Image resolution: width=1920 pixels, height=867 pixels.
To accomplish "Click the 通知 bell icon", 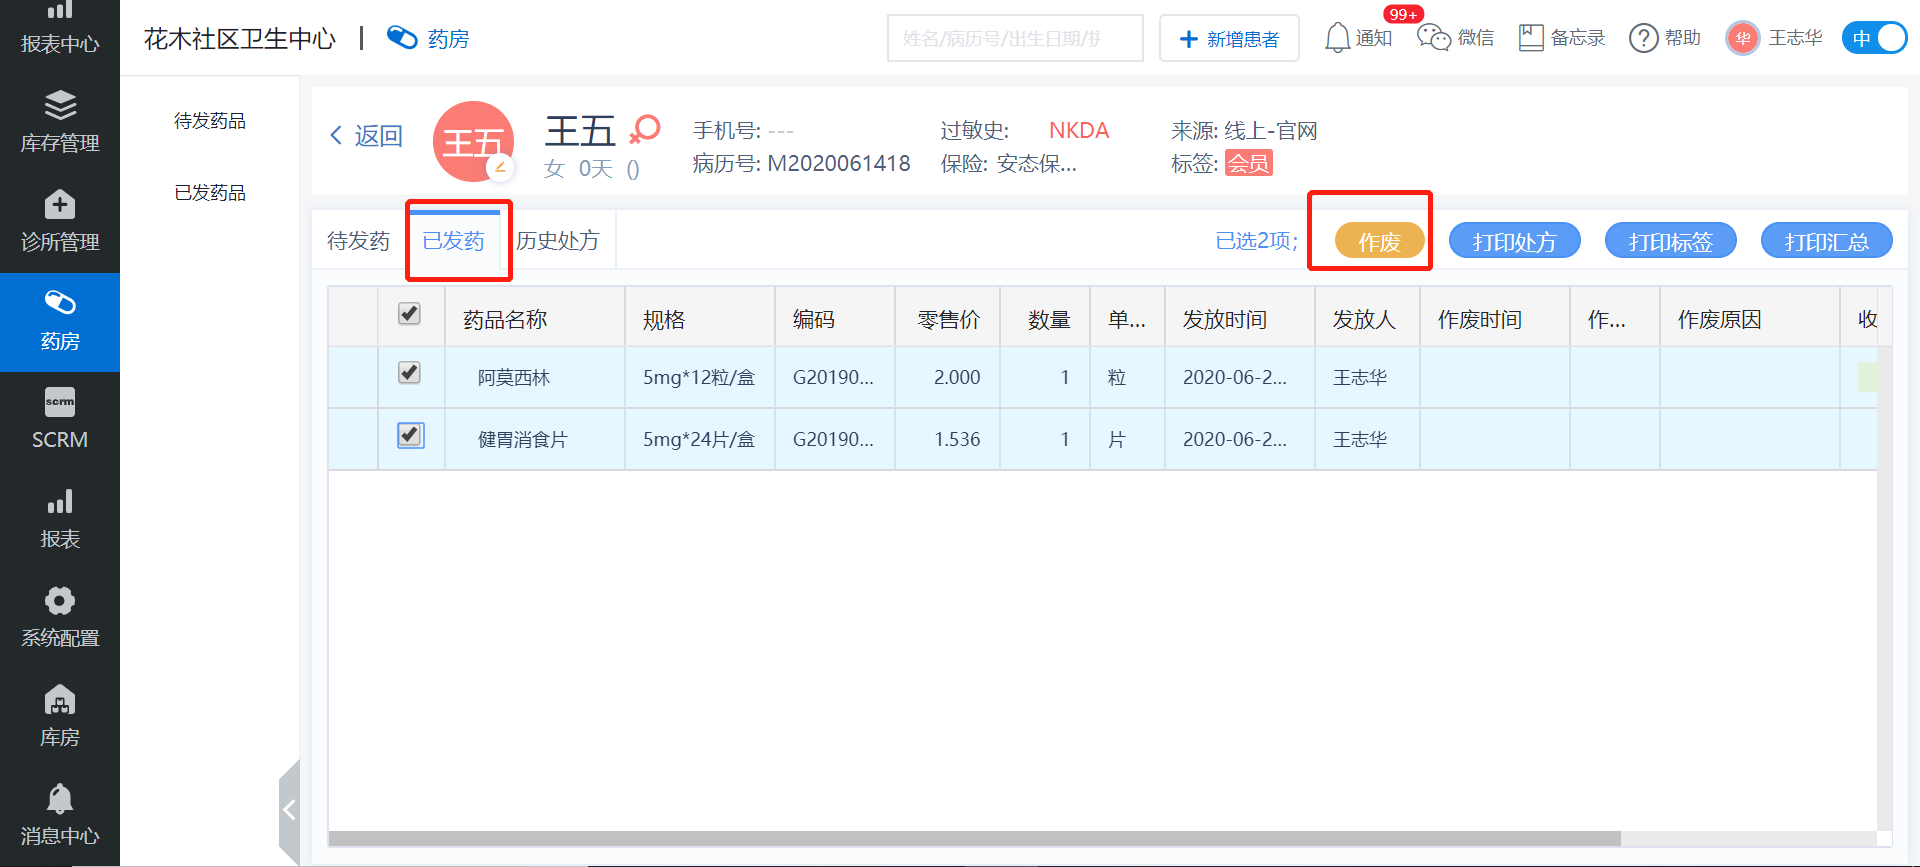I will point(1337,38).
